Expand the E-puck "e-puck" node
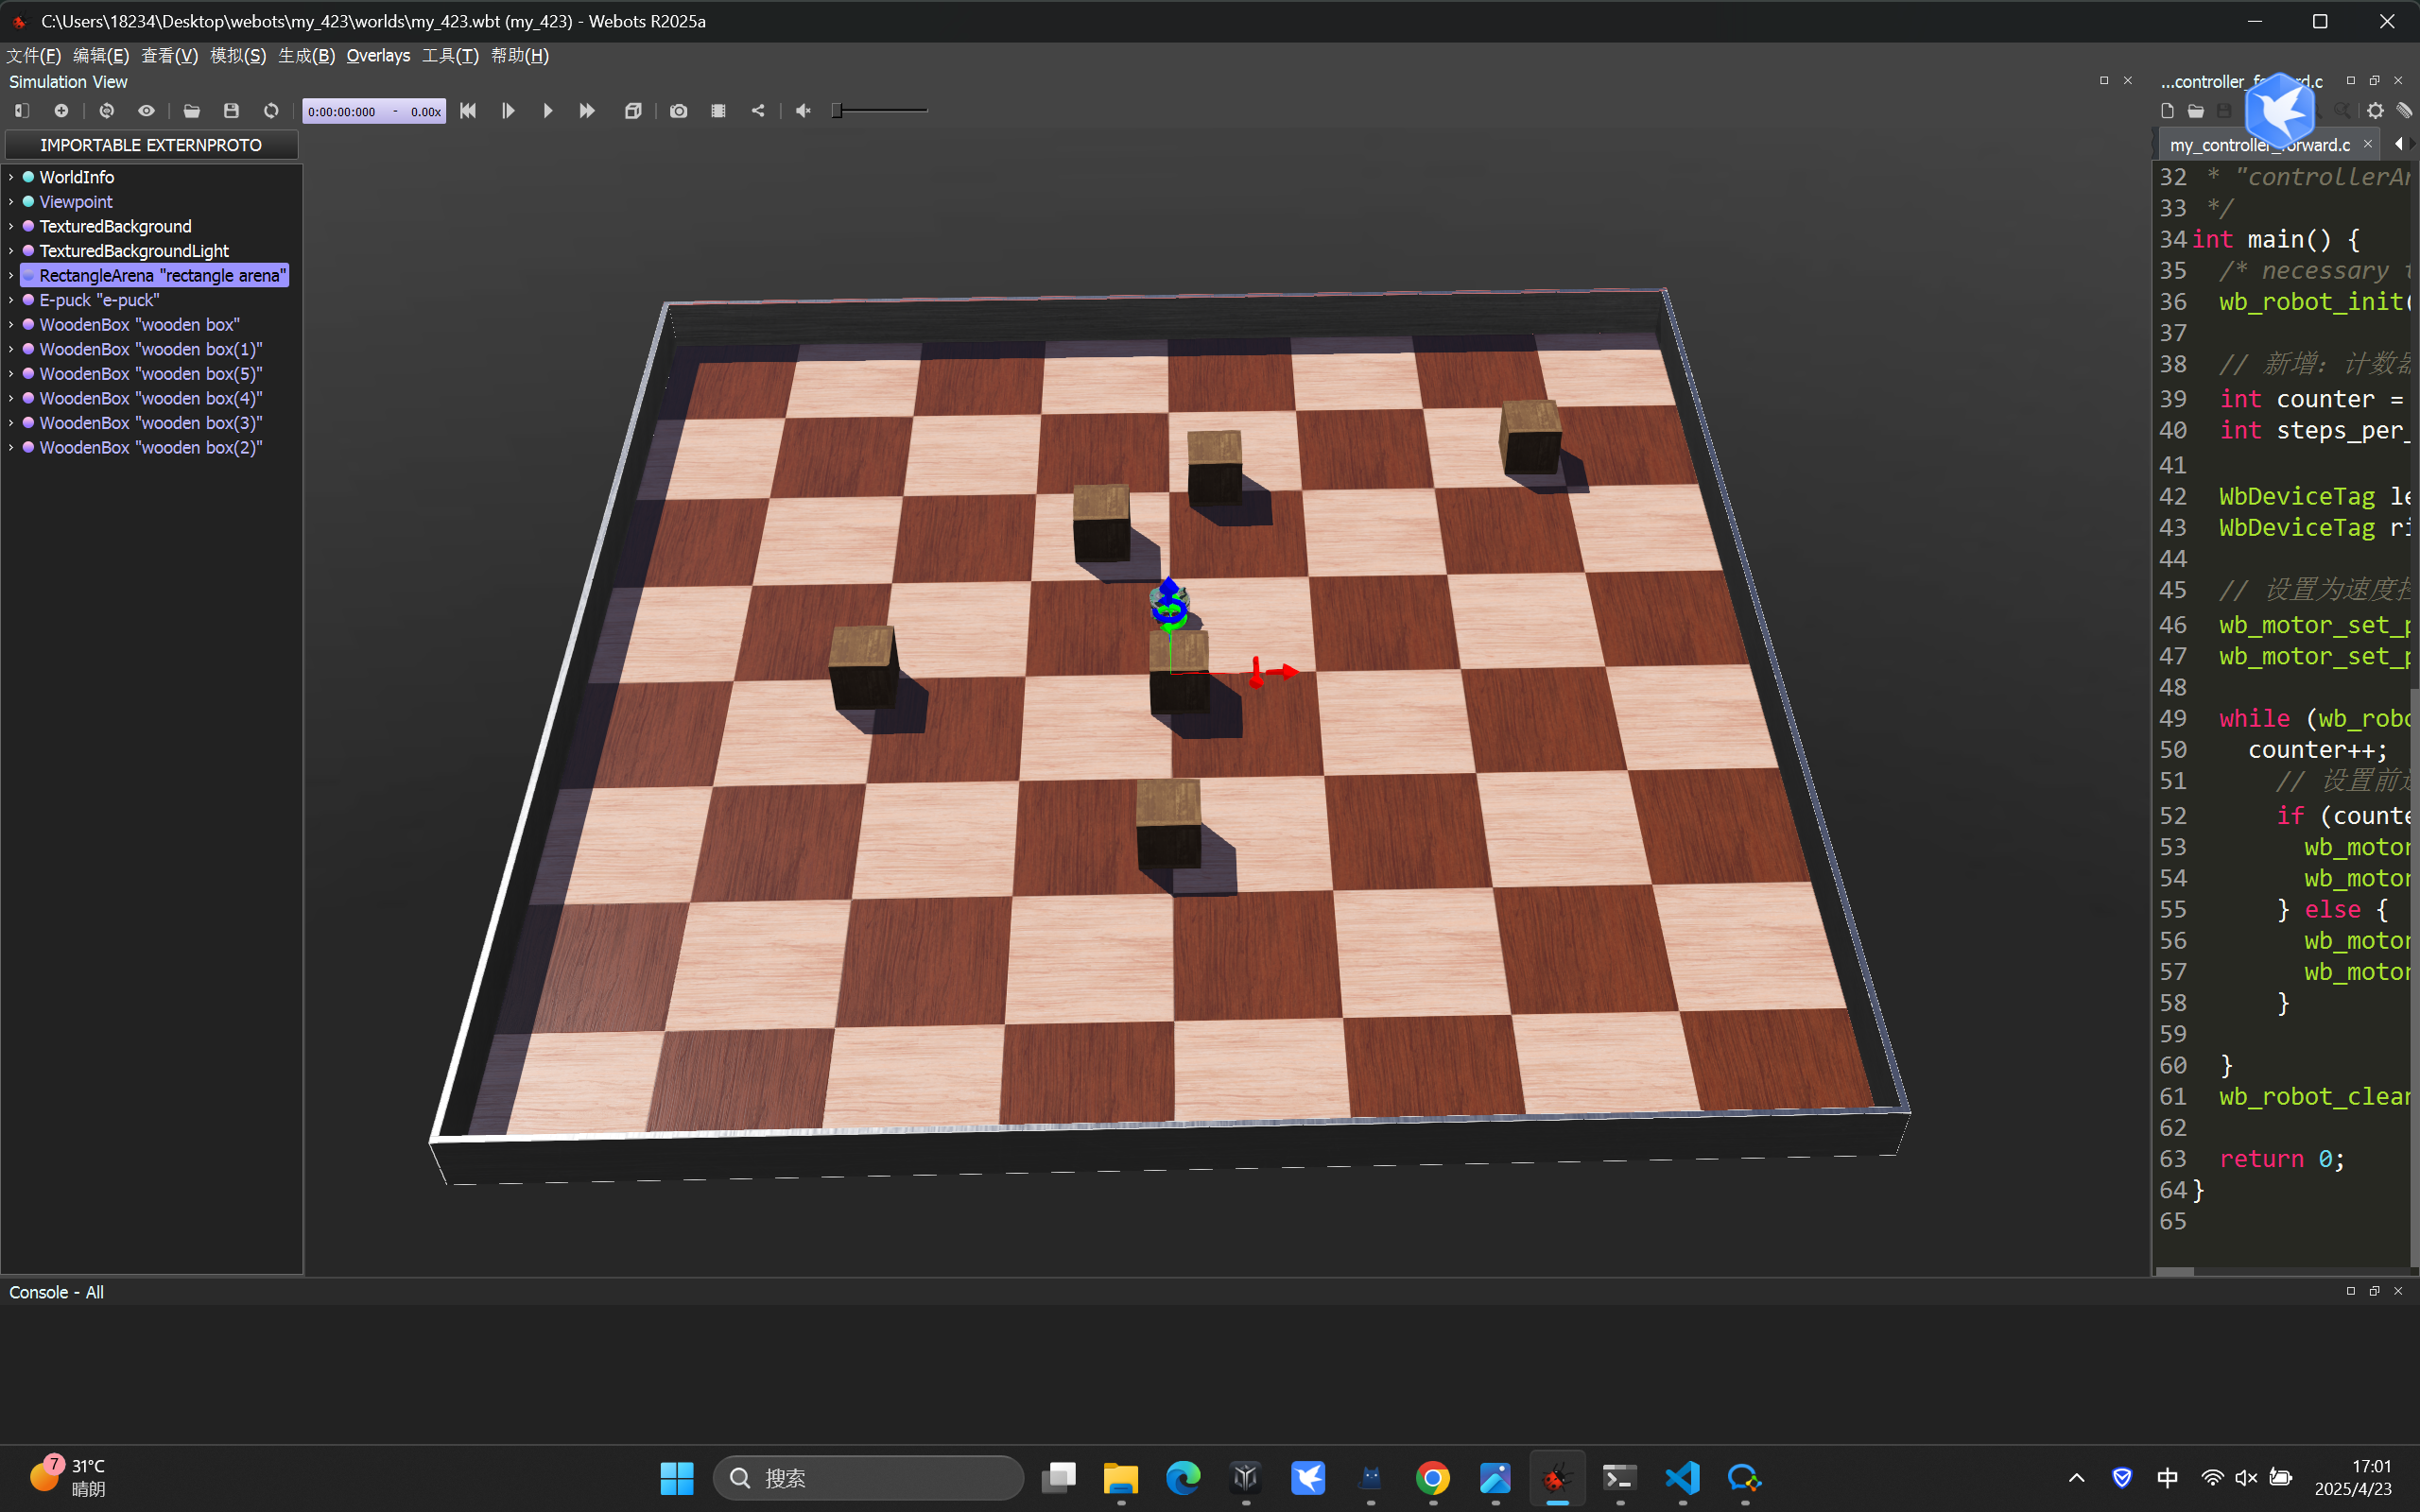The height and width of the screenshot is (1512, 2420). pos(11,300)
